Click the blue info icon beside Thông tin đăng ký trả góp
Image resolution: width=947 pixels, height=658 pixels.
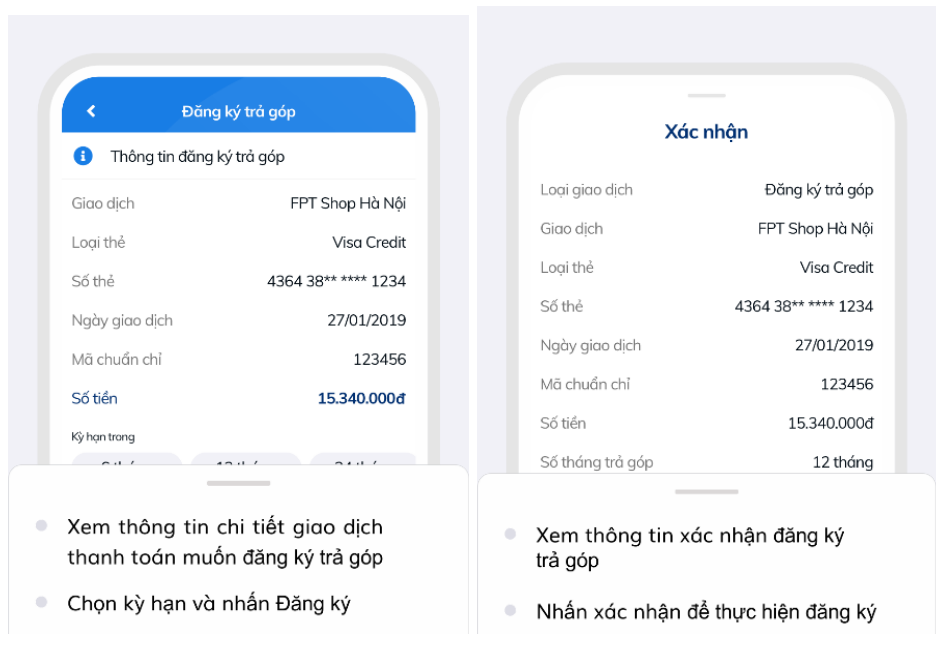tap(83, 156)
